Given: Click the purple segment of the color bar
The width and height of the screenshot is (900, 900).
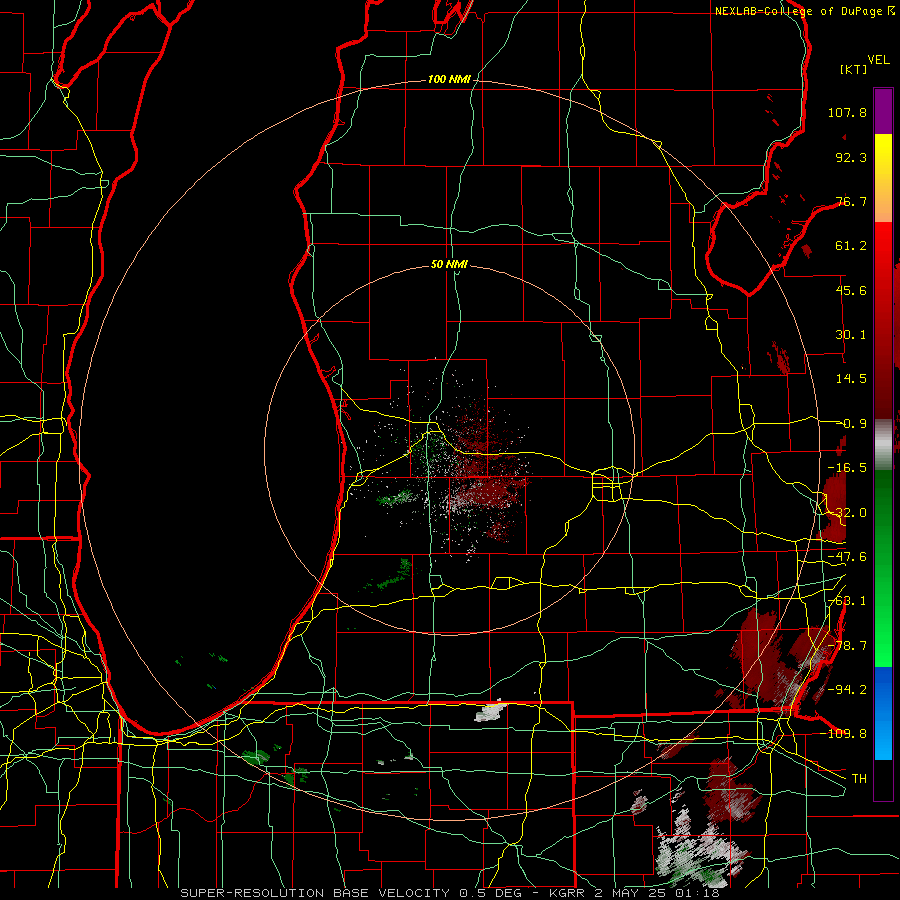Looking at the screenshot, I should coord(883,112).
